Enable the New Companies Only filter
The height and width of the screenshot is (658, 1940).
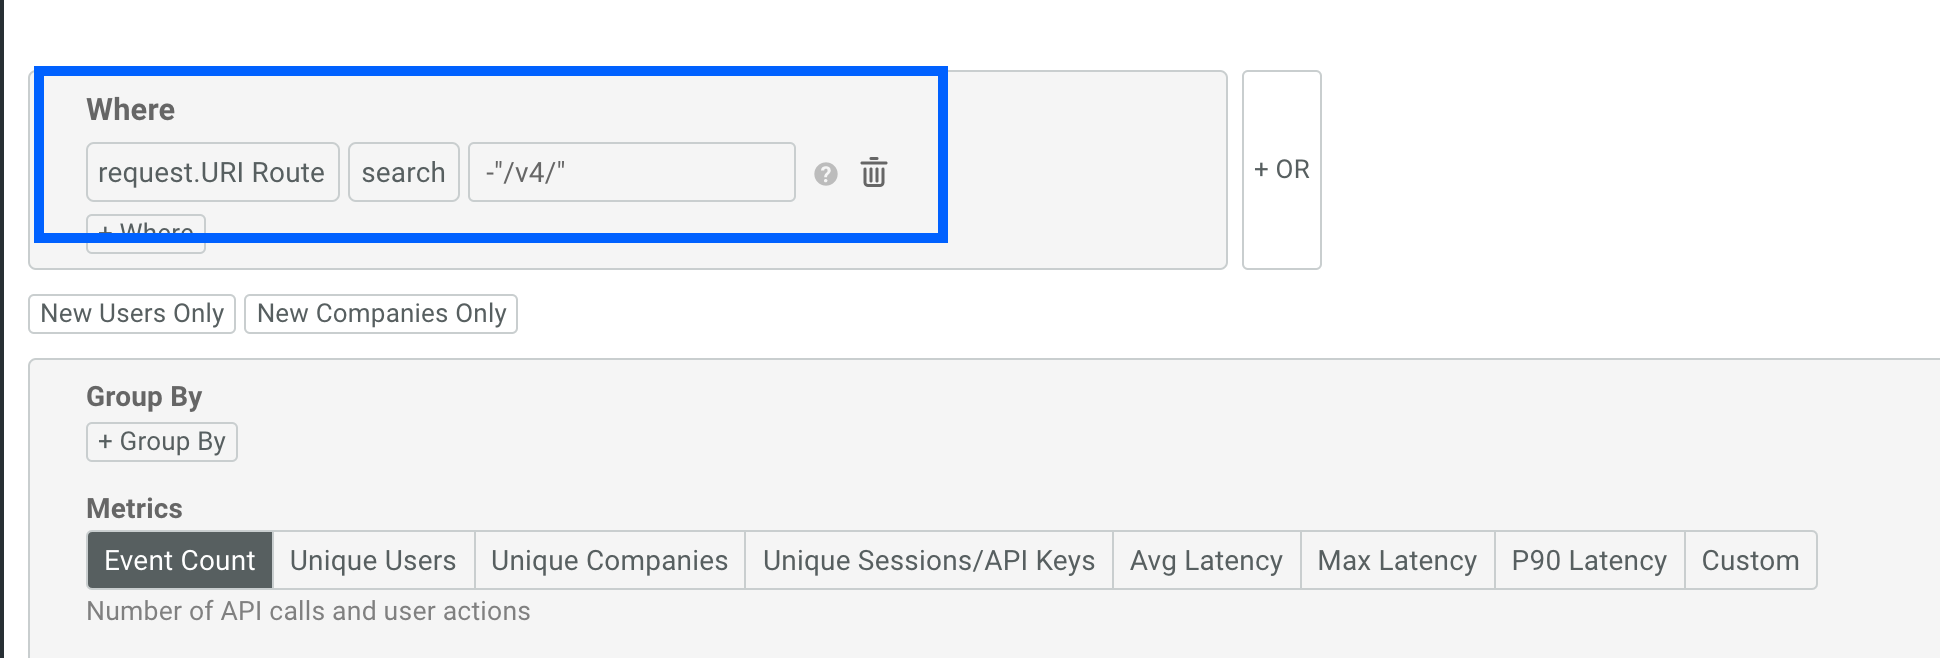point(381,313)
